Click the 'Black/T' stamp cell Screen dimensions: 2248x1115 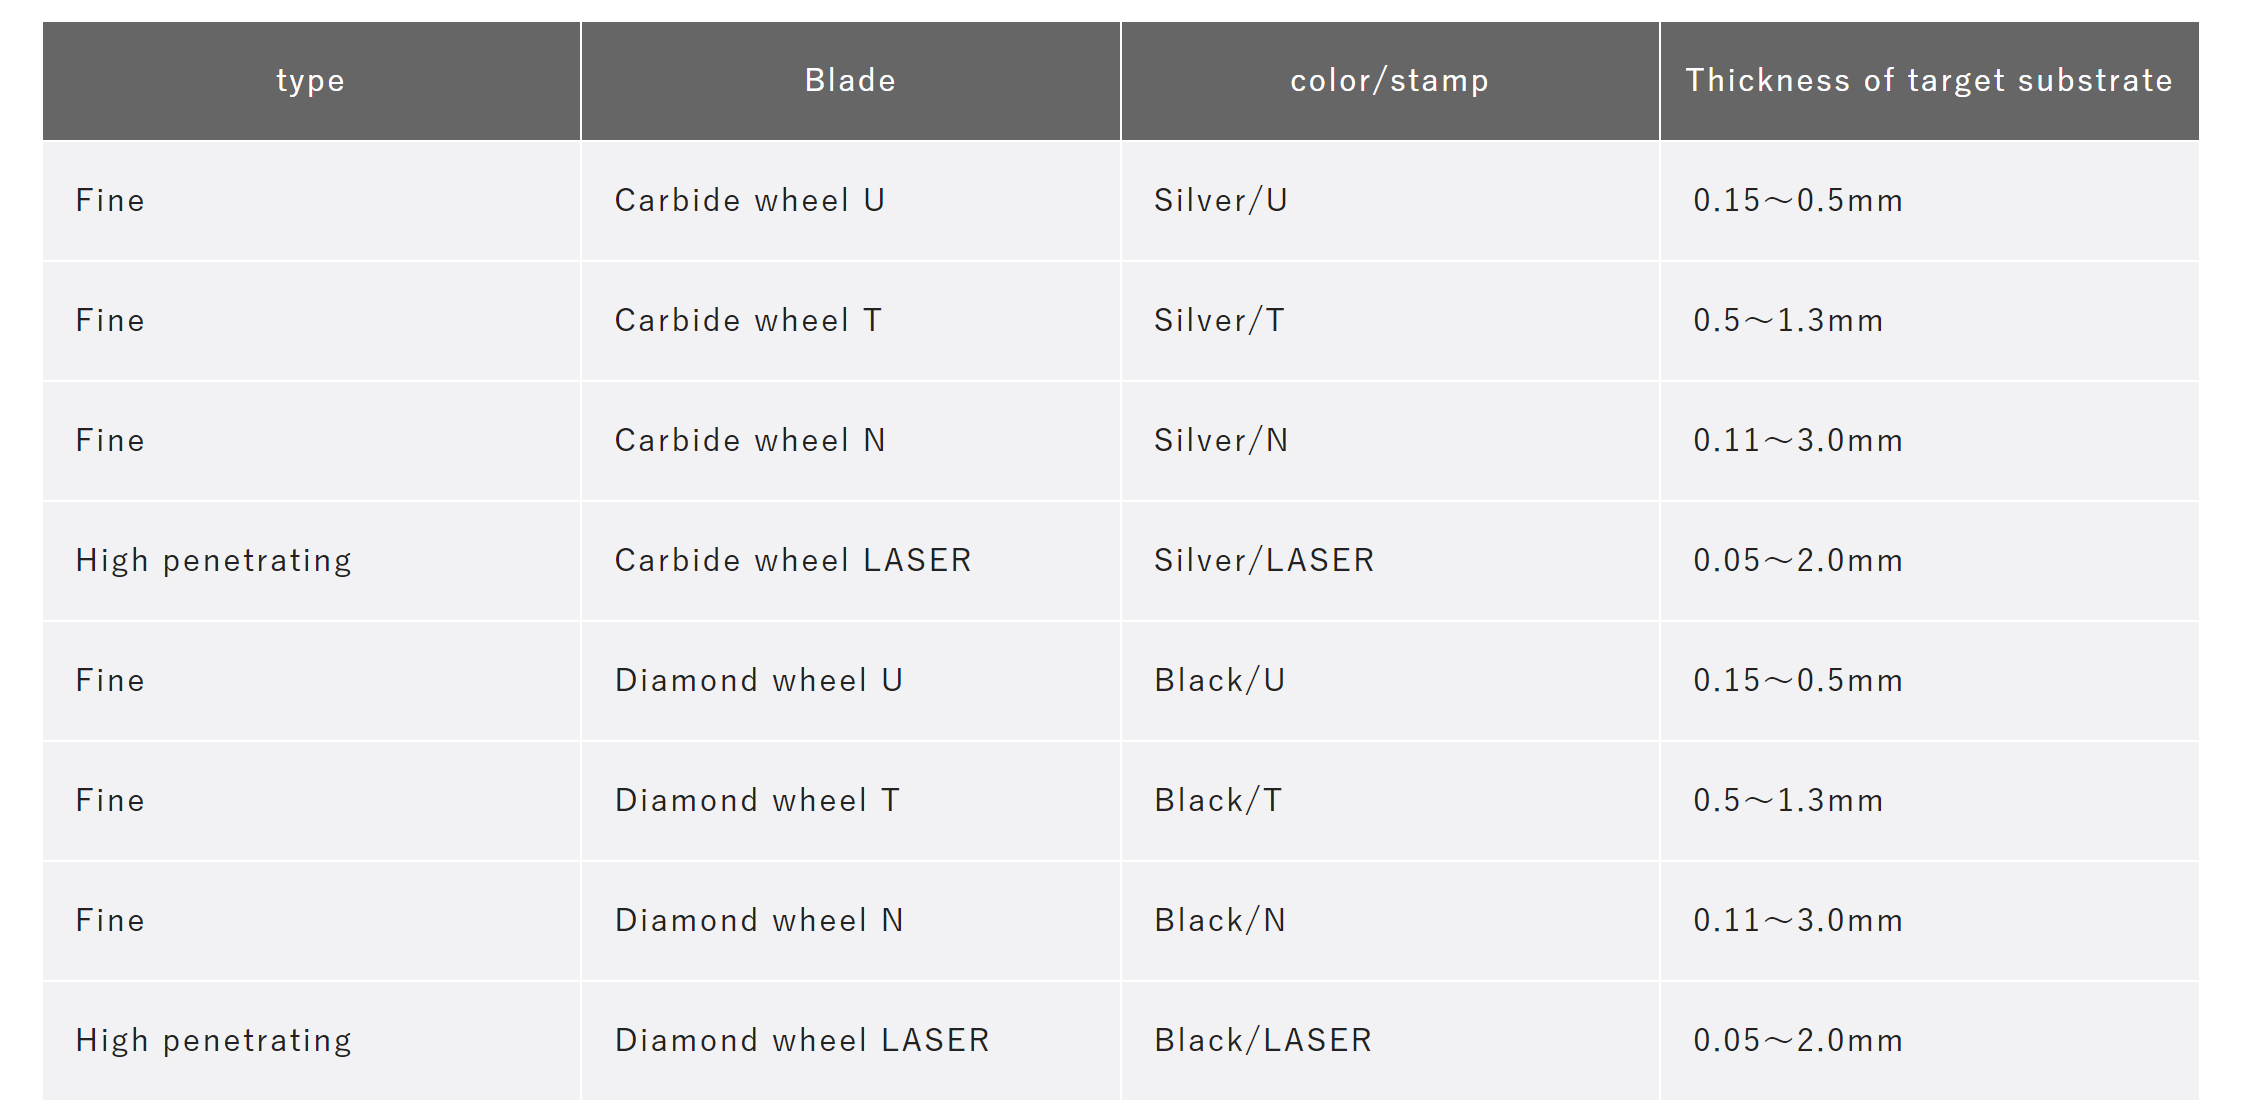pos(1390,801)
